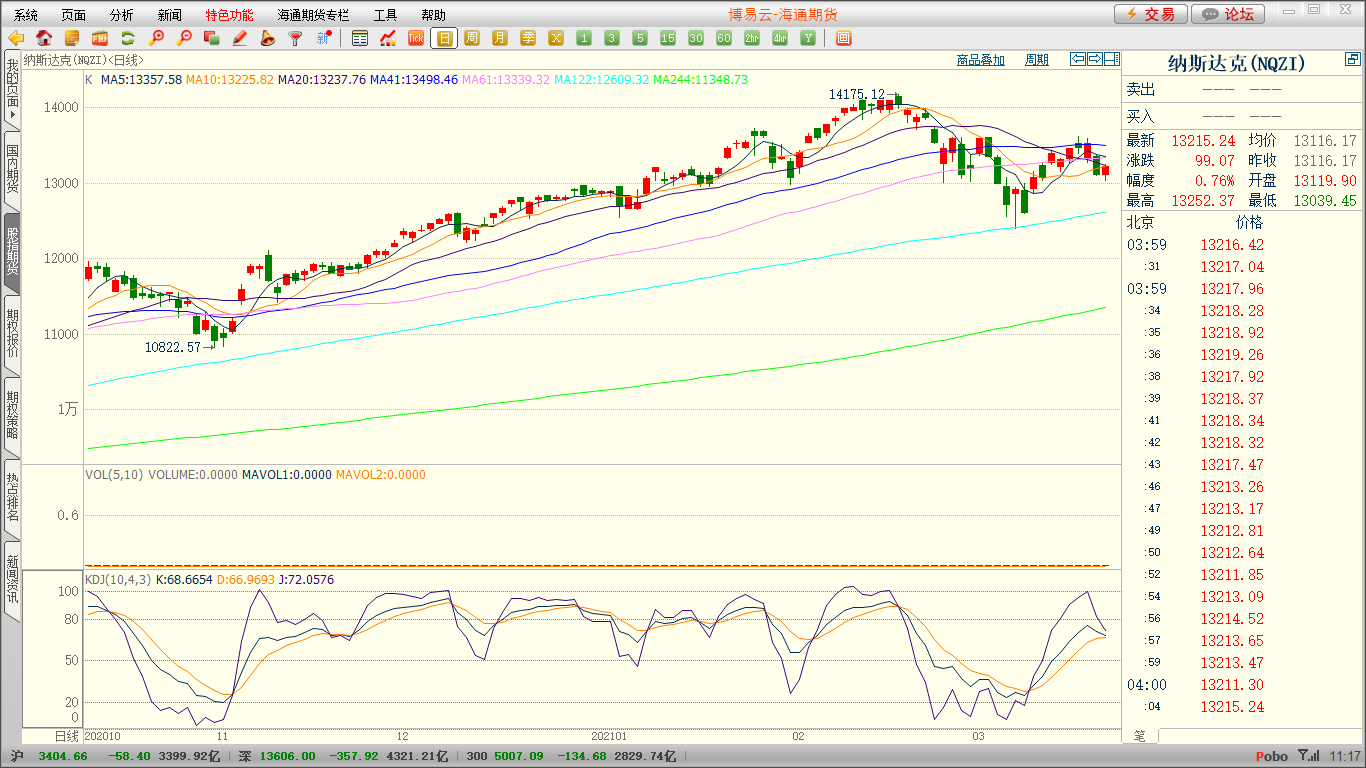Restore quote panel with window icon
Viewport: 1366px width, 768px height.
click(1352, 60)
